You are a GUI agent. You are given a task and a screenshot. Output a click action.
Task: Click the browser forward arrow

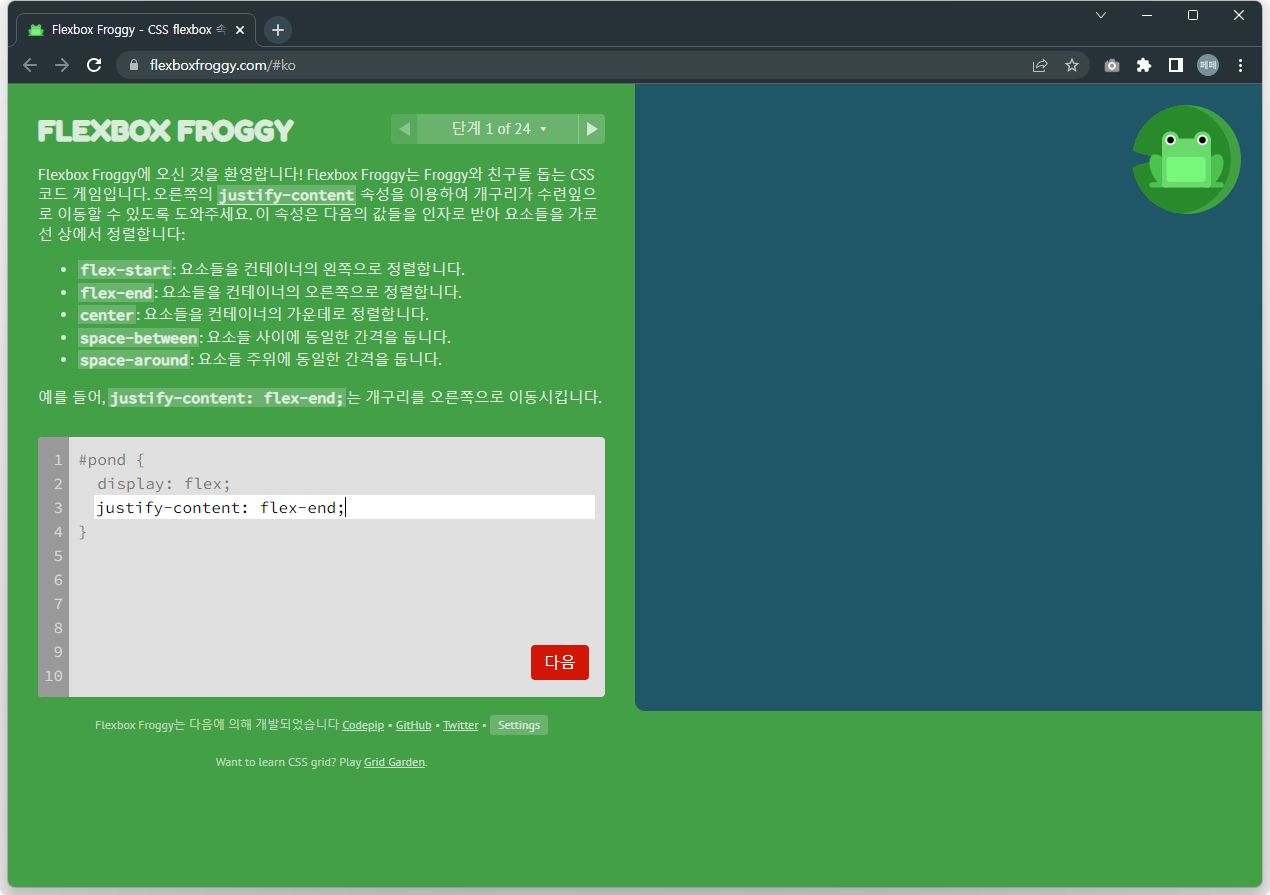[62, 65]
